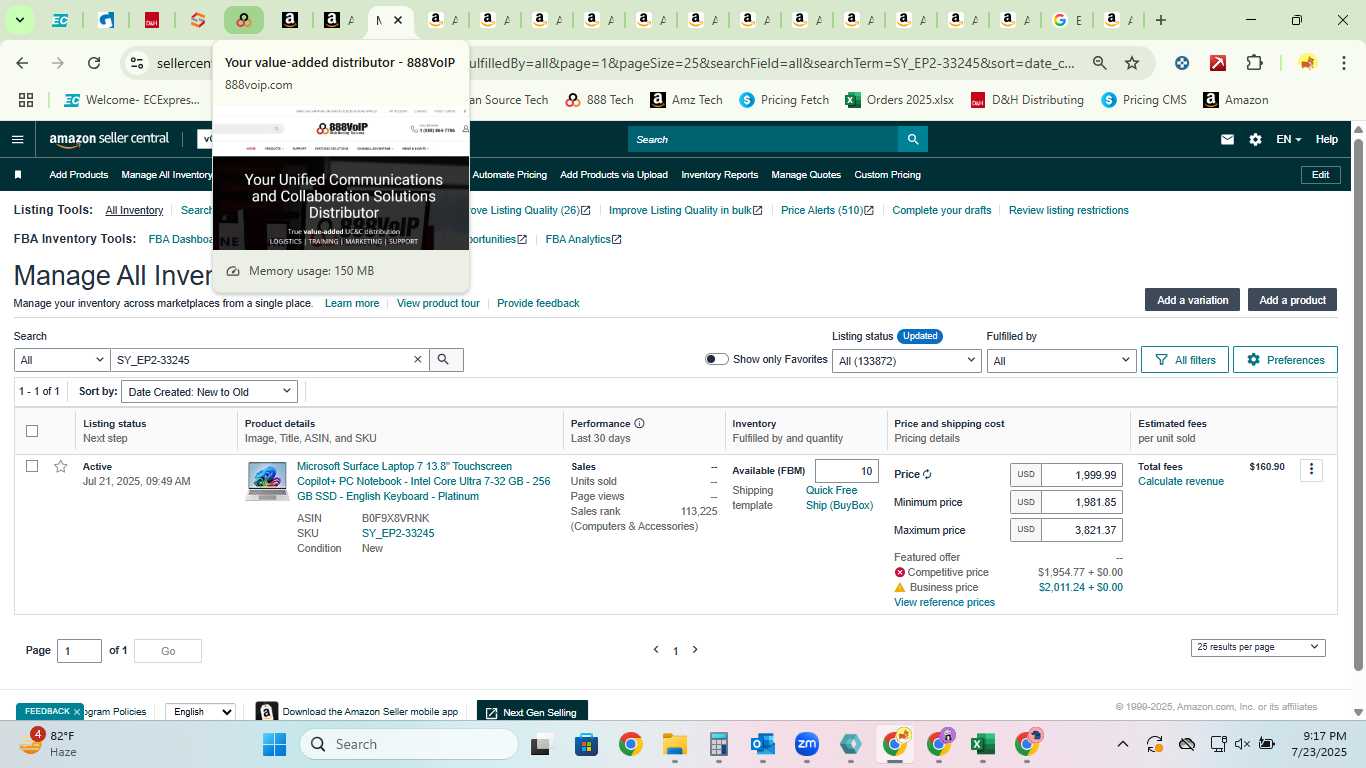Open the EN language dropdown
This screenshot has width=1366, height=768.
point(1288,139)
